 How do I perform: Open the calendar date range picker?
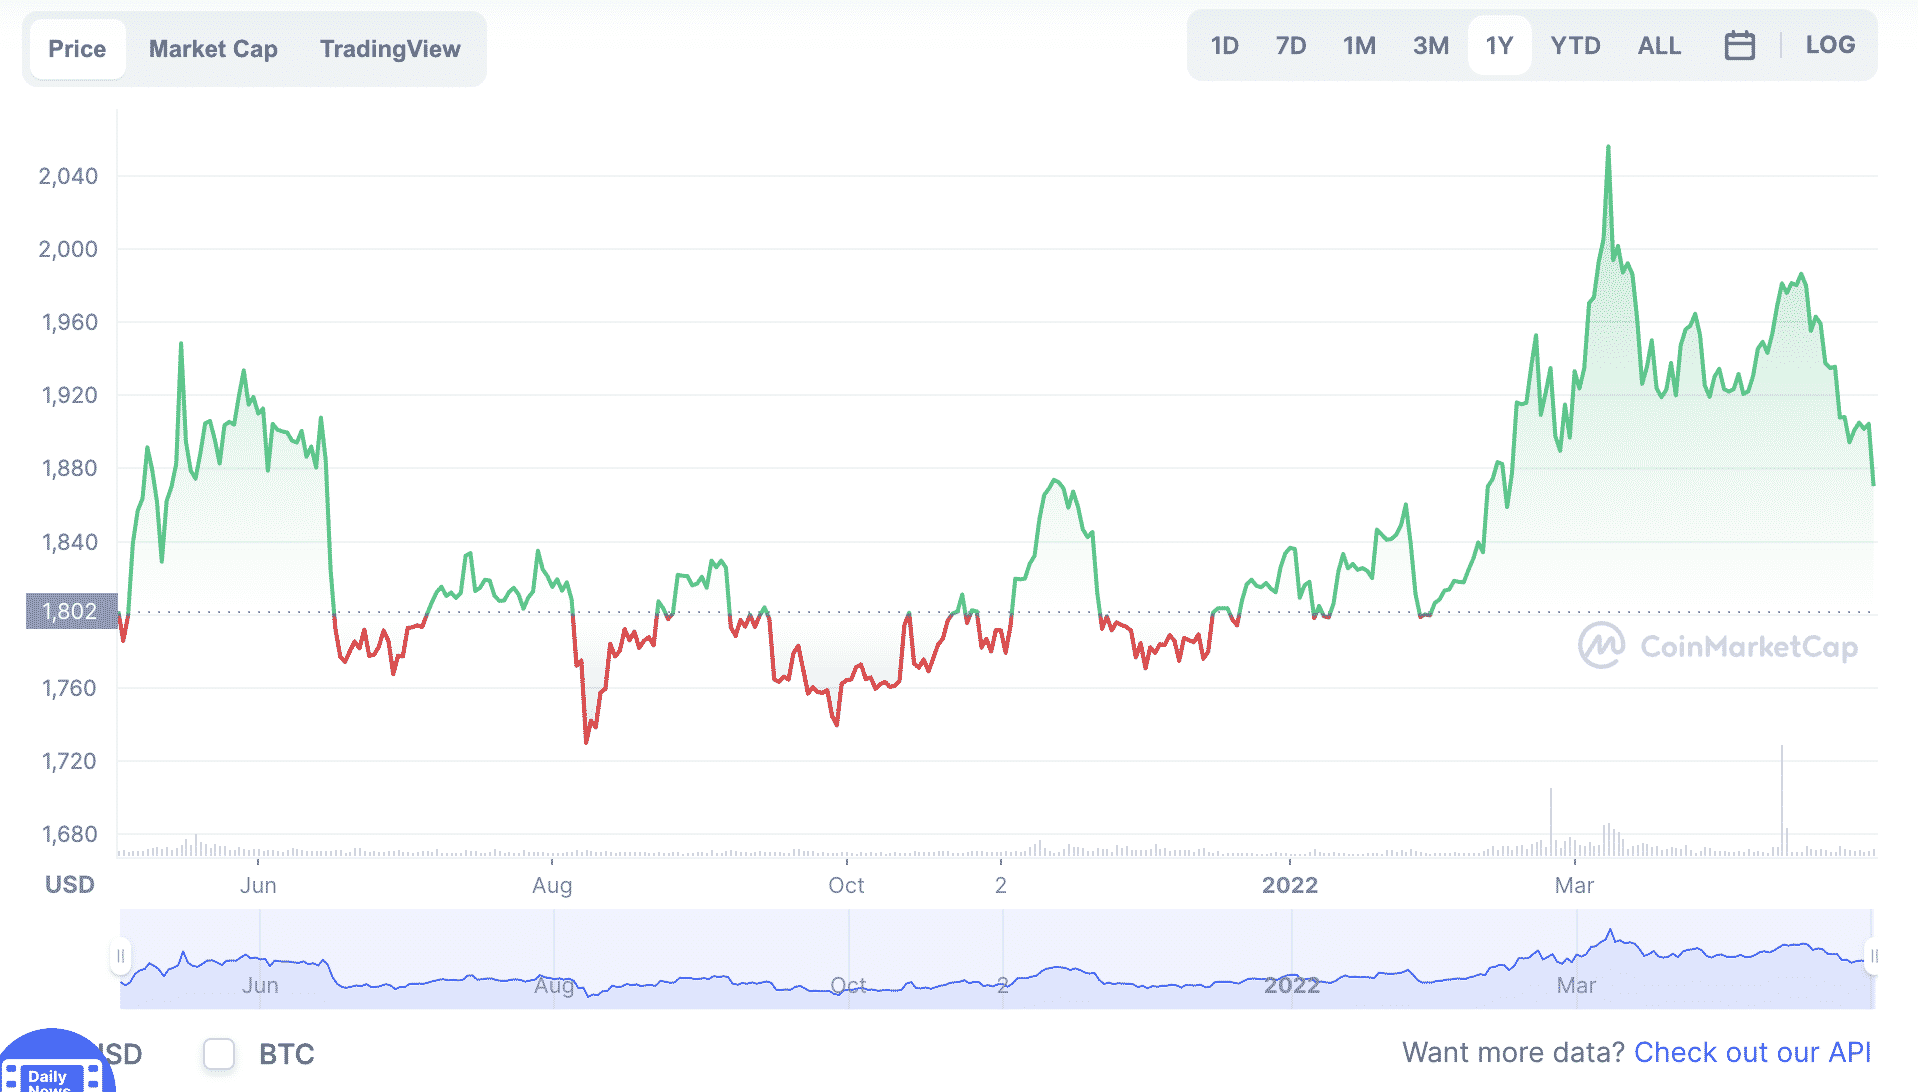[x=1739, y=45]
